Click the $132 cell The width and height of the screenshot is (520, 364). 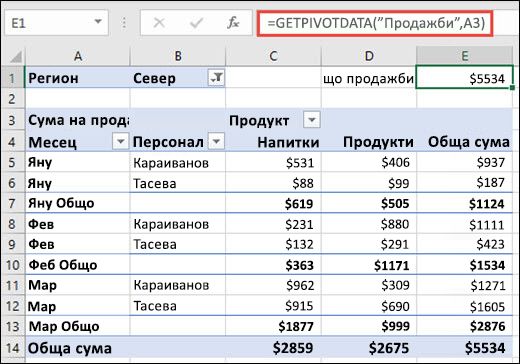click(x=273, y=244)
